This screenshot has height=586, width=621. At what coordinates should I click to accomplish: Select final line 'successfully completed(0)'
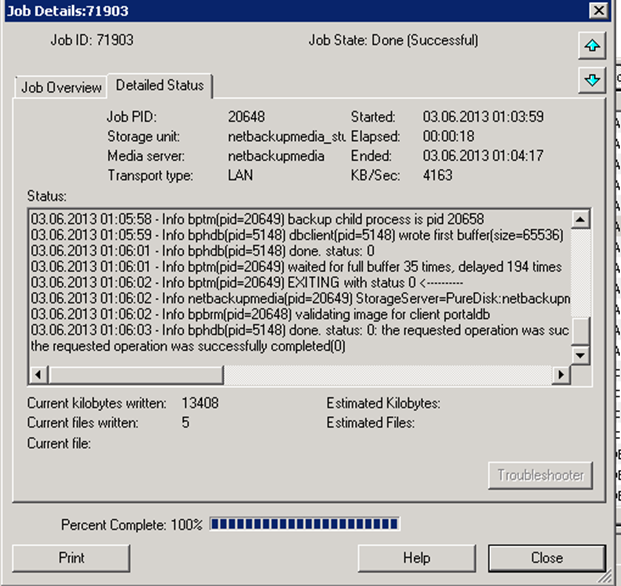(x=188, y=346)
